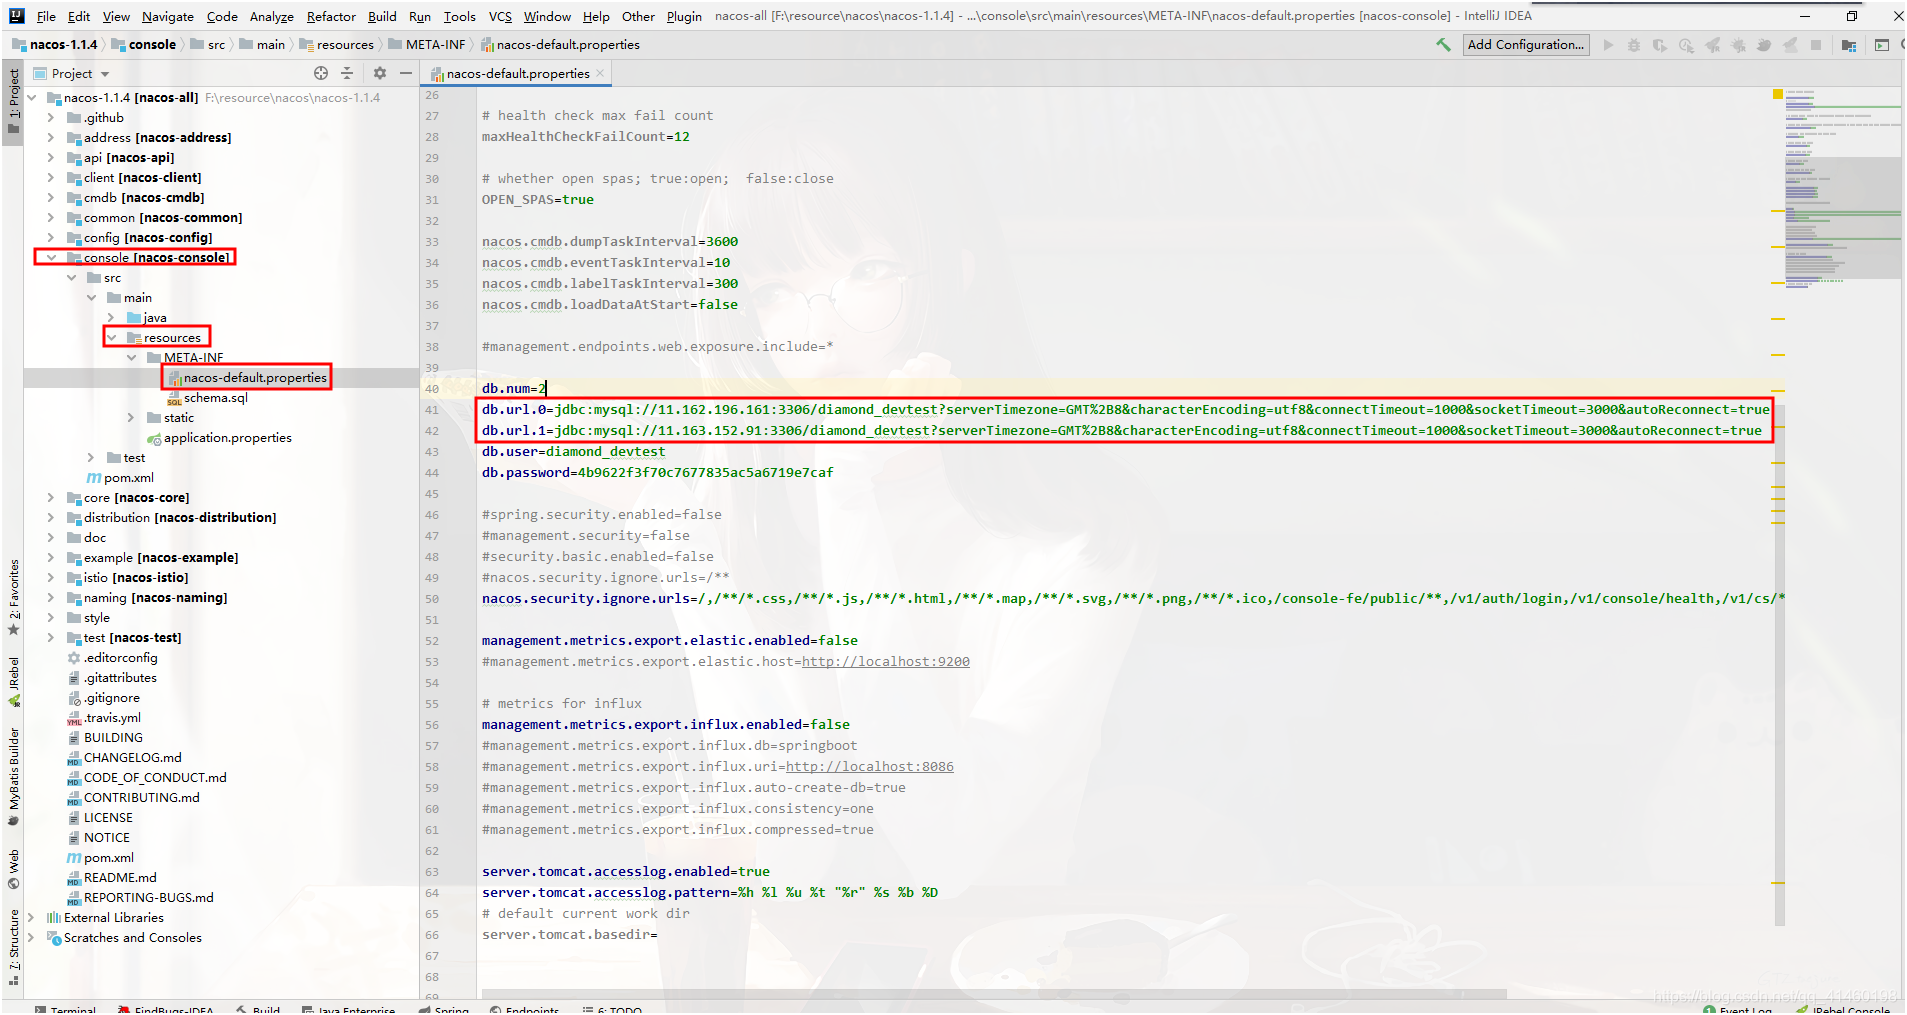The image size is (1907, 1015).
Task: Toggle the 2: Favorites tool window
Action: (x=13, y=597)
